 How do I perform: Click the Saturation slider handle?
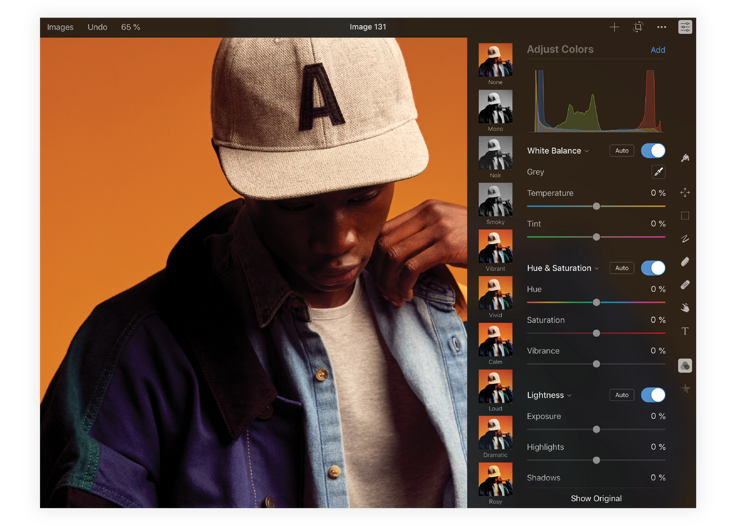click(596, 333)
